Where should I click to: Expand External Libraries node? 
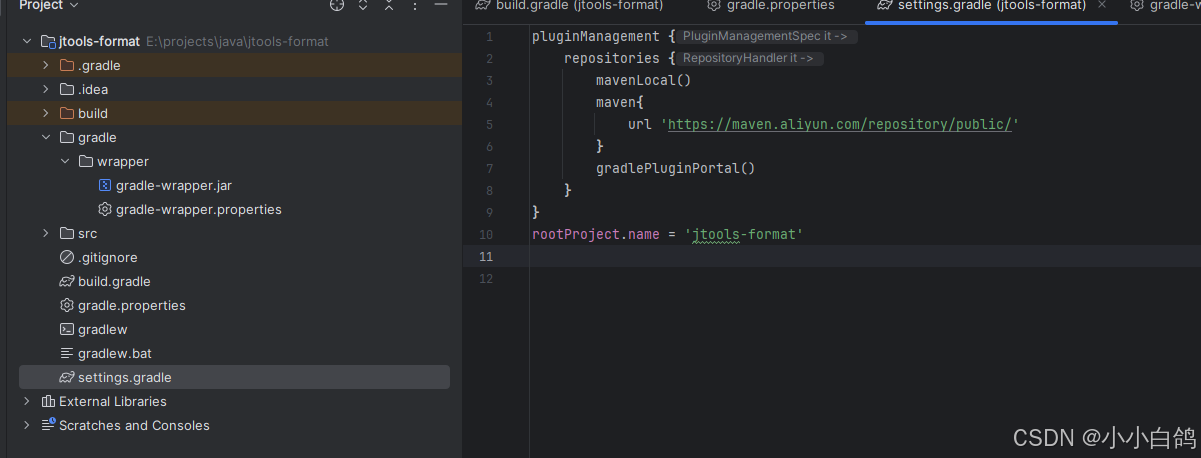27,402
